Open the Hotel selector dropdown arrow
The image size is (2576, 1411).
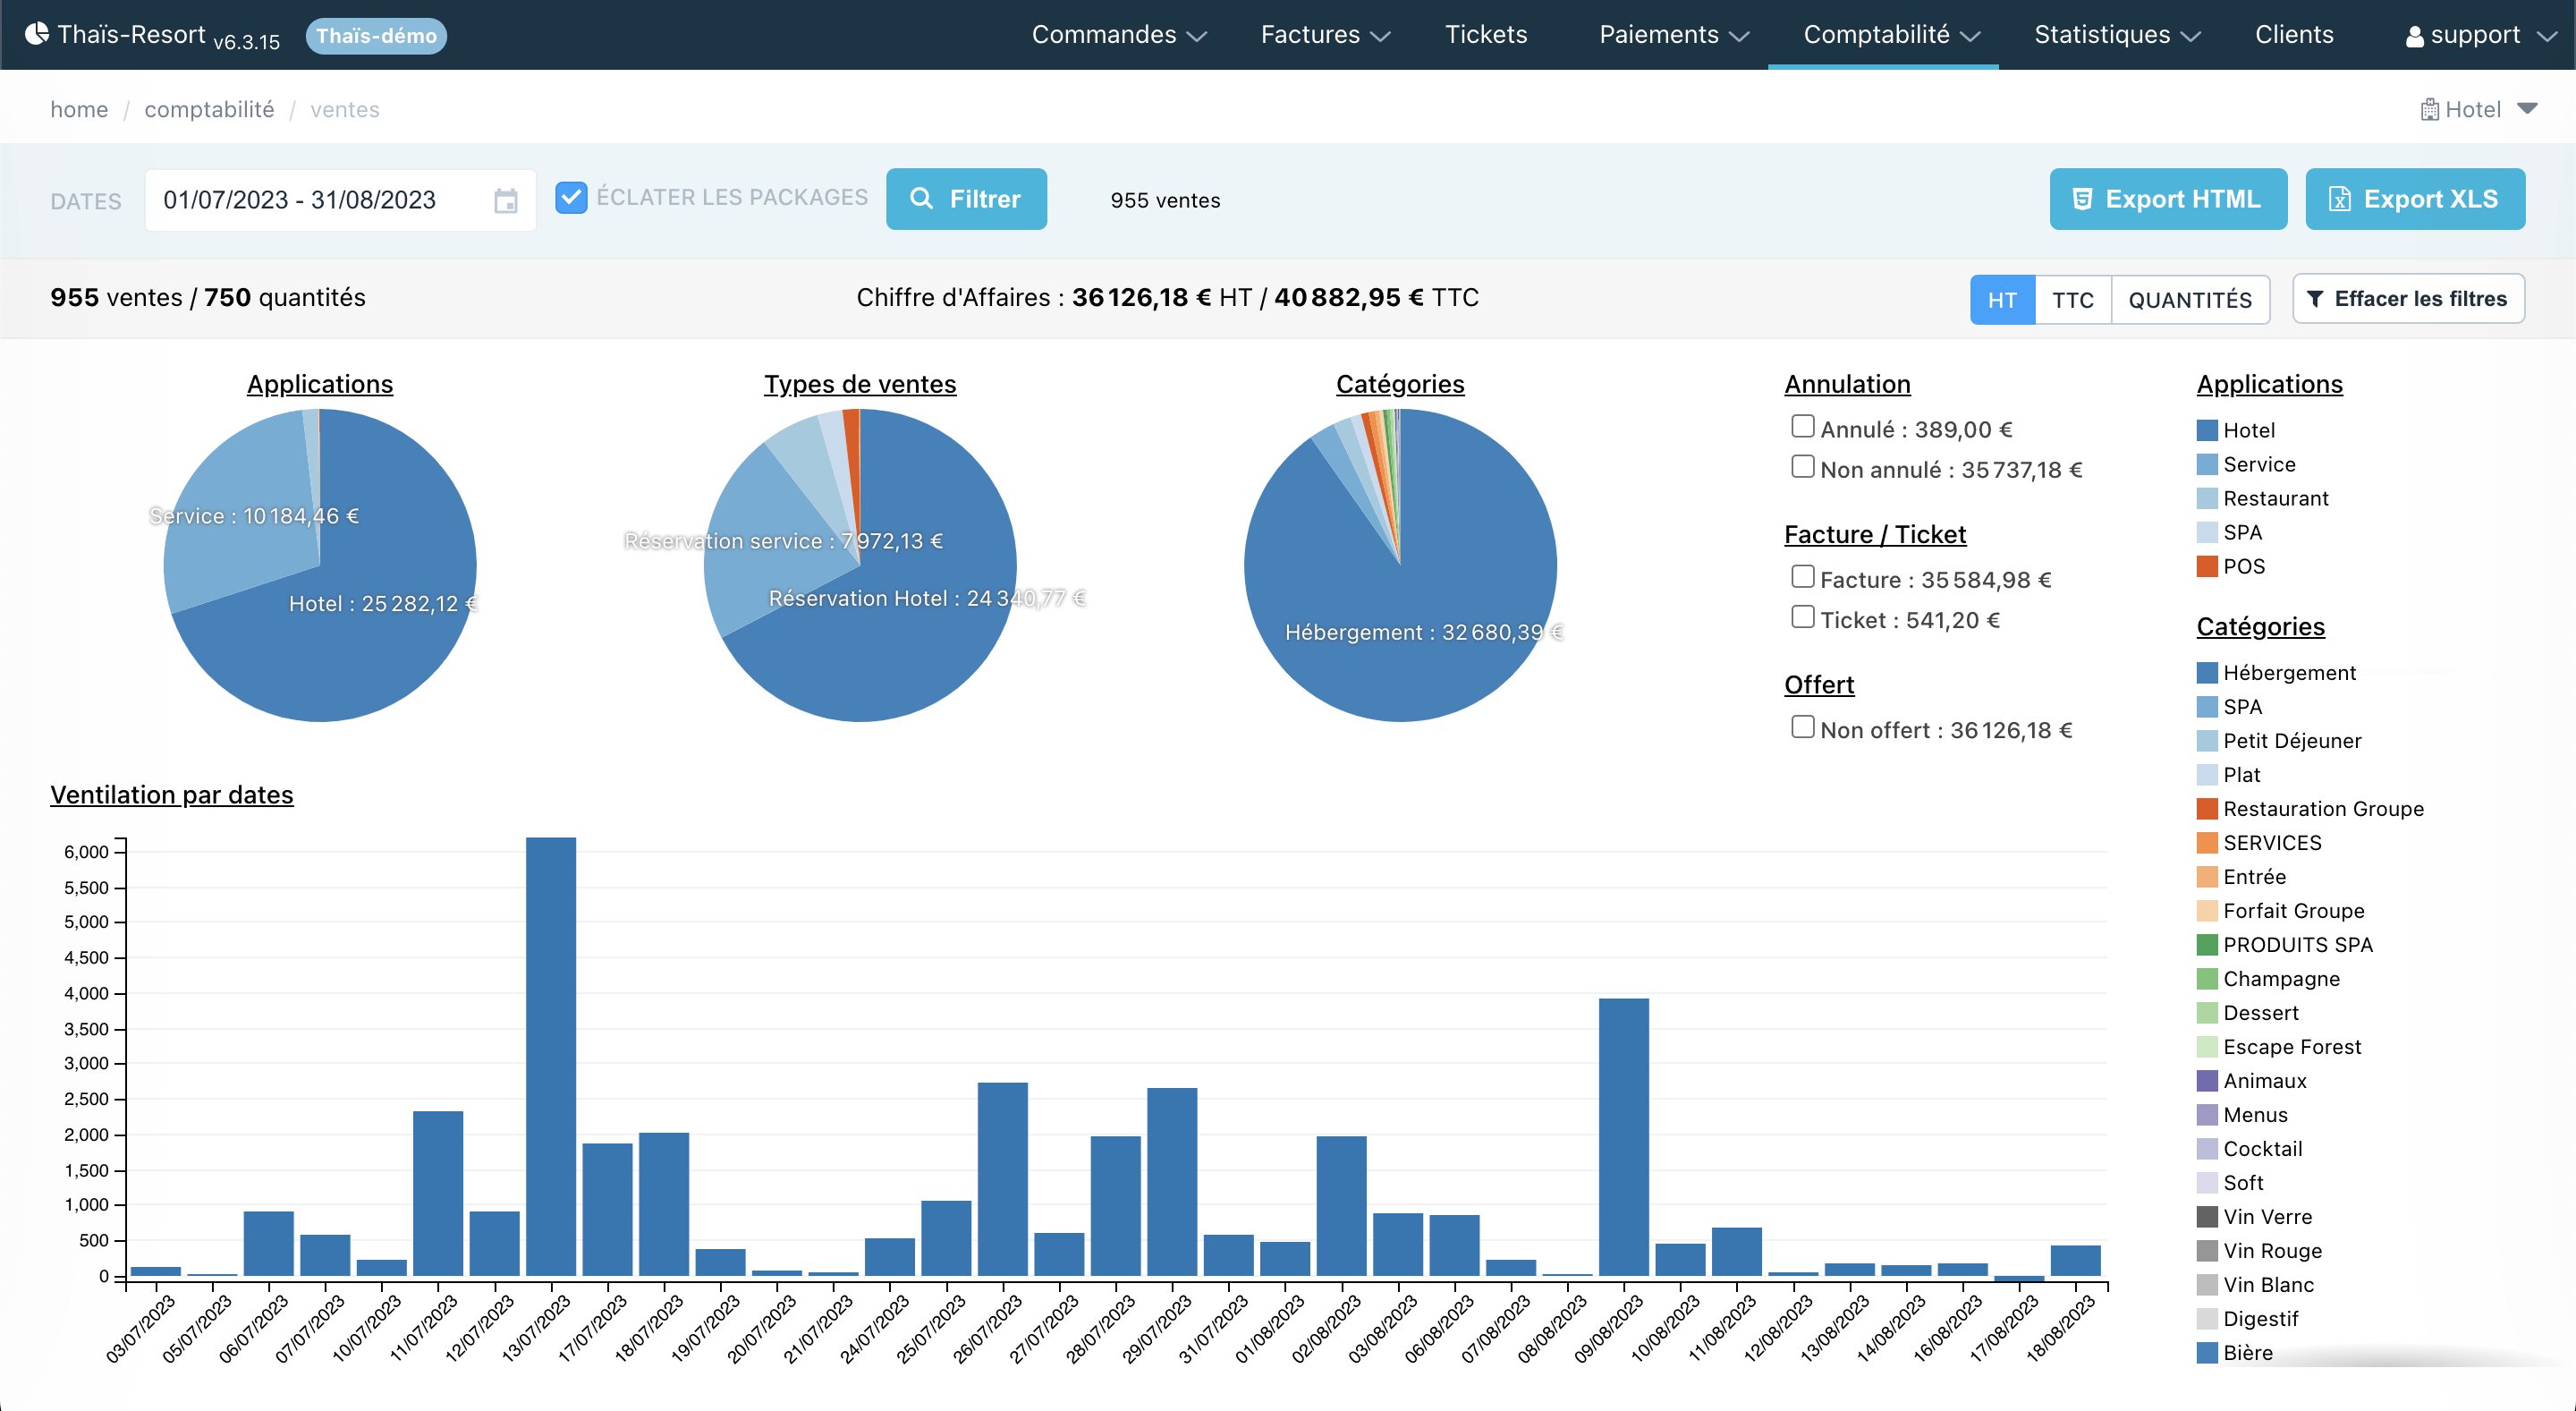click(x=2527, y=109)
